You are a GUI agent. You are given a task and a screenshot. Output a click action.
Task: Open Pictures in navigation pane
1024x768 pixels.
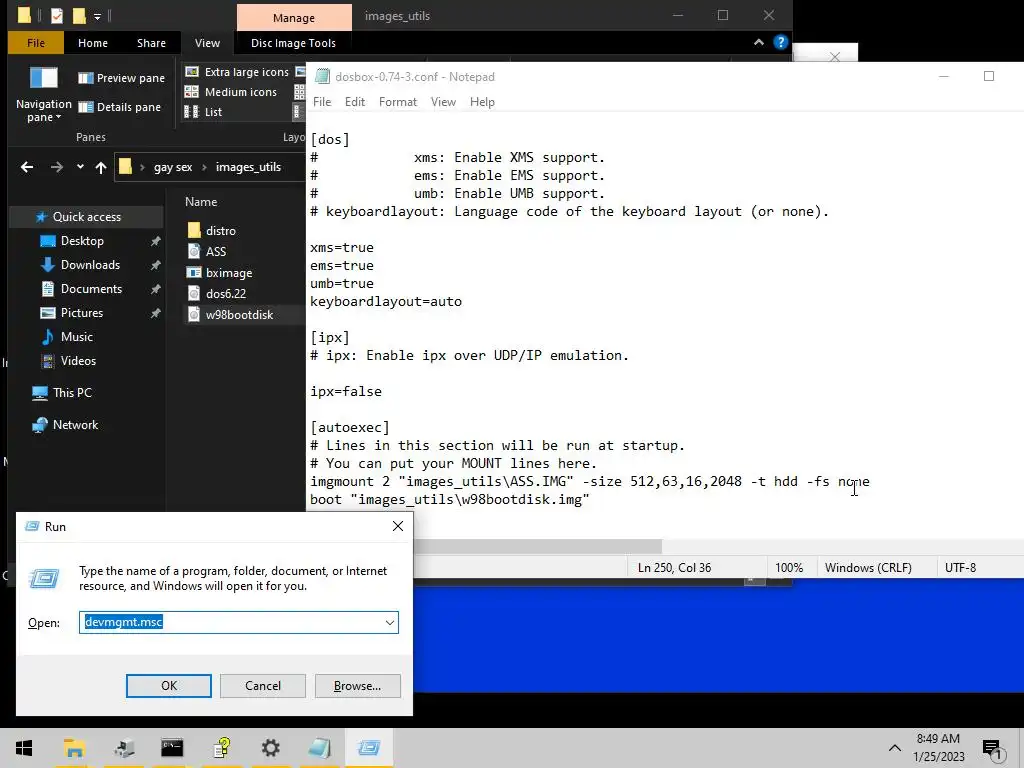pos(82,313)
